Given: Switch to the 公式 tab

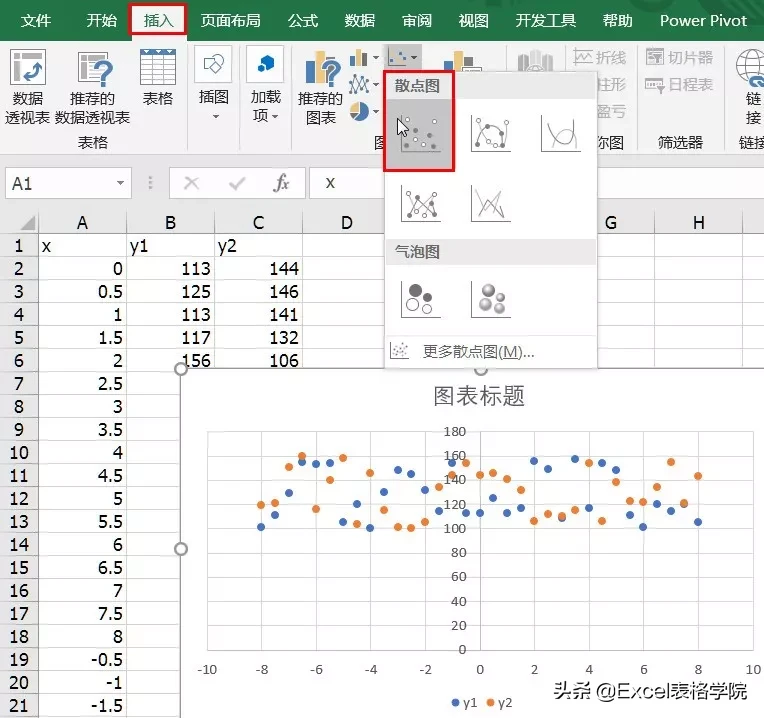Looking at the screenshot, I should pos(303,20).
